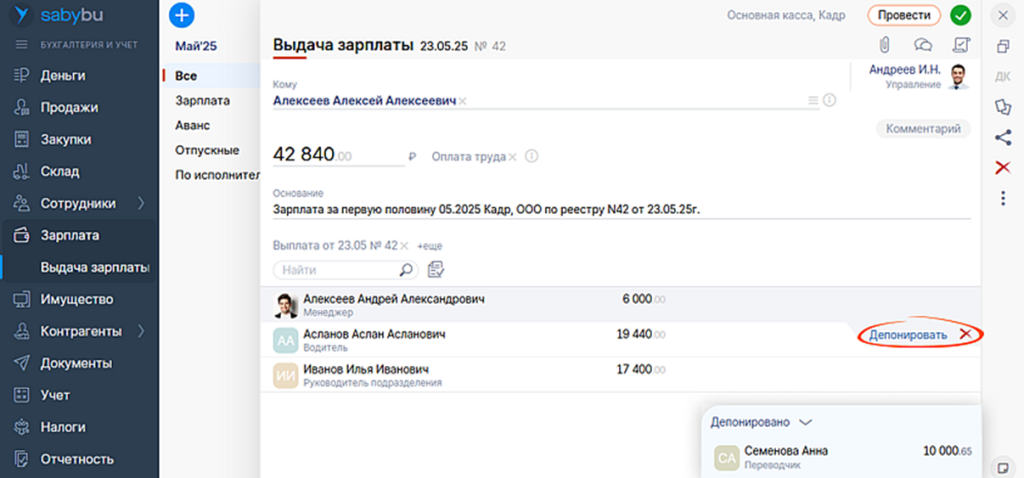Screen dimensions: 1024x478
Task: Open the paperclip attachments icon
Action: pyautogui.click(x=884, y=44)
